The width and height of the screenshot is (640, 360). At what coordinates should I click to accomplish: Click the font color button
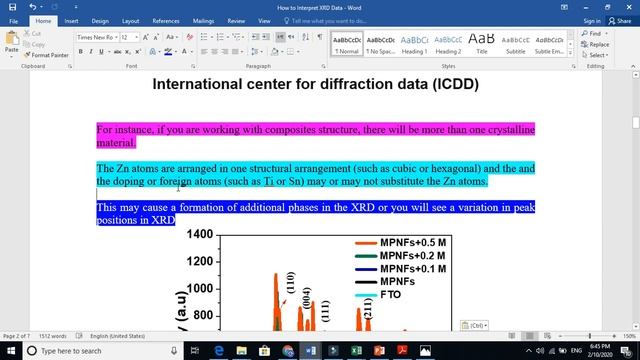click(184, 52)
